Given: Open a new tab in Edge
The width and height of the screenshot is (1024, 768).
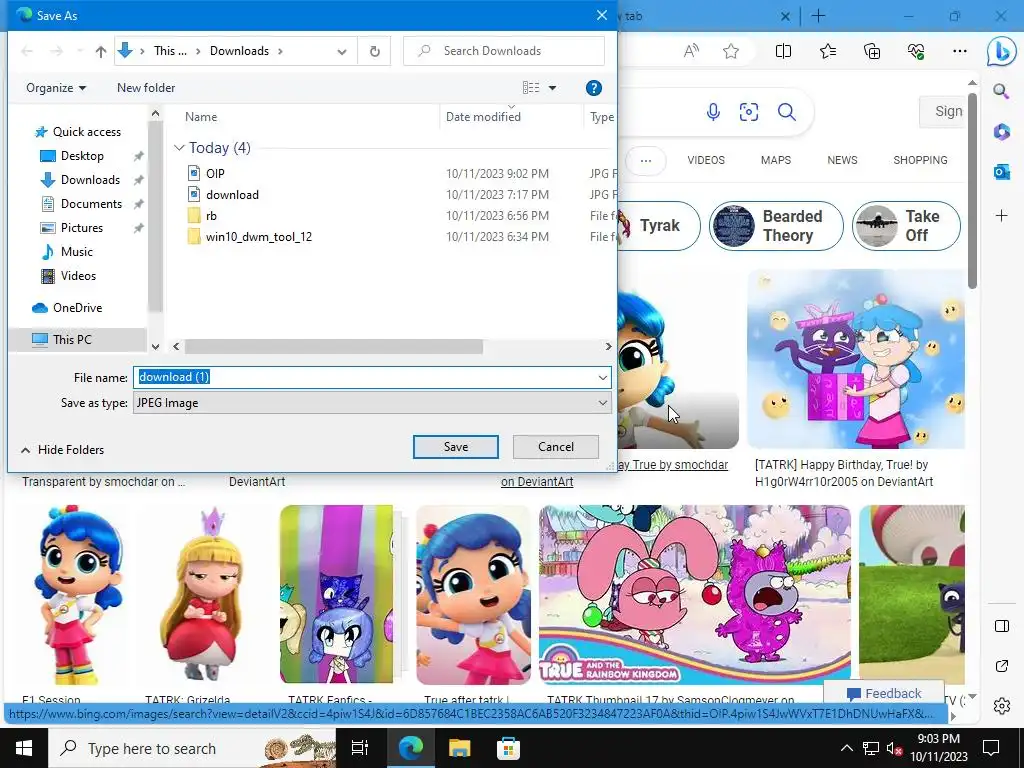Looking at the screenshot, I should pyautogui.click(x=818, y=16).
